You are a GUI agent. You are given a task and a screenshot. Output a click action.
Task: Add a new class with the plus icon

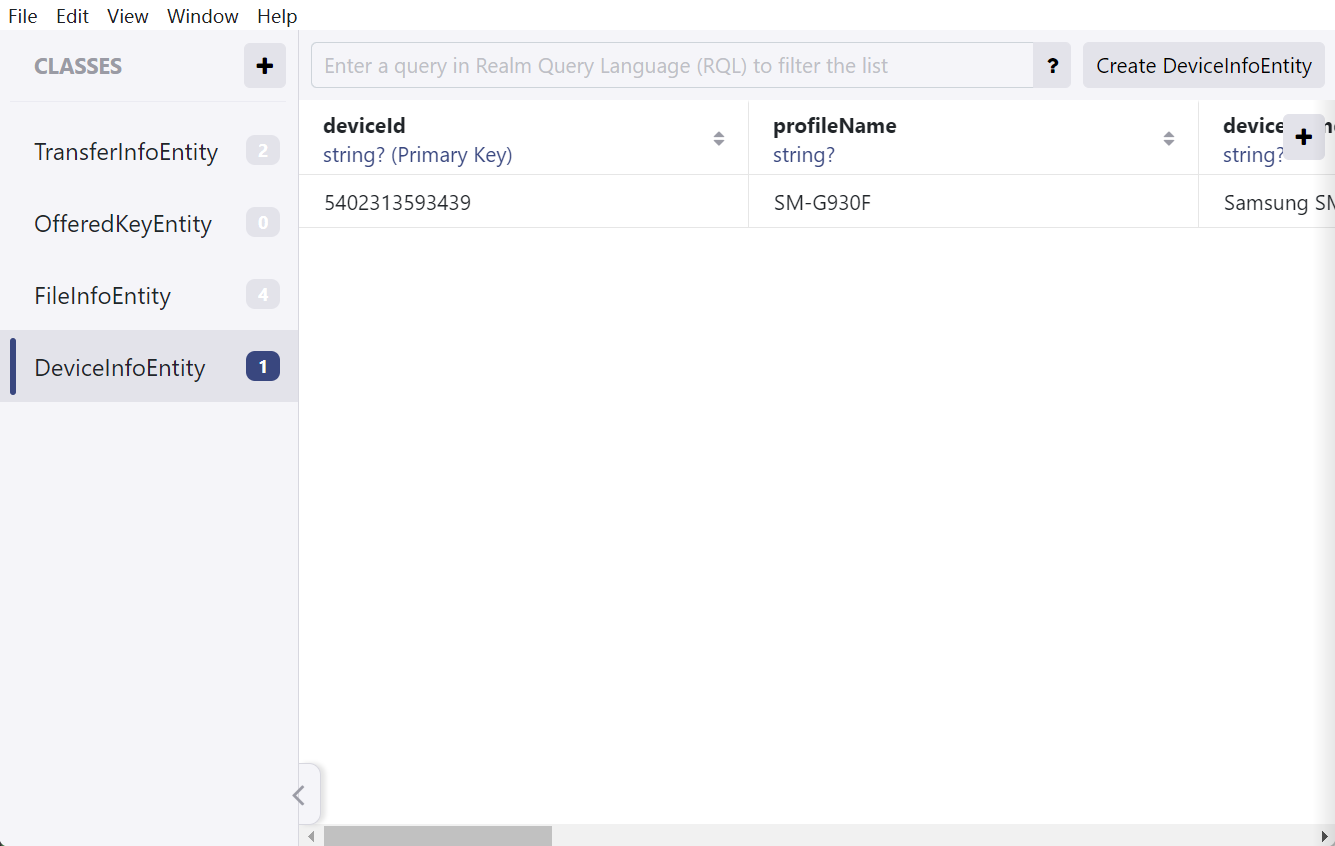(x=265, y=66)
